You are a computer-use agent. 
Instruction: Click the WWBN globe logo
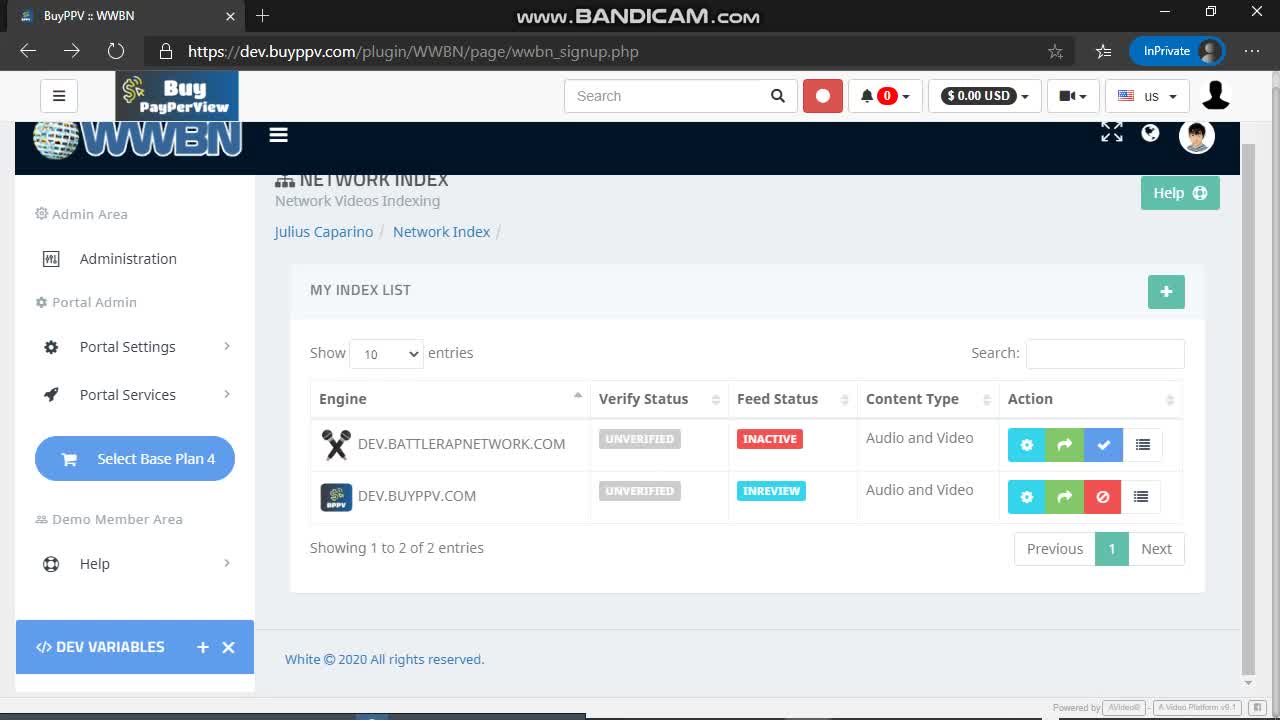tap(138, 138)
